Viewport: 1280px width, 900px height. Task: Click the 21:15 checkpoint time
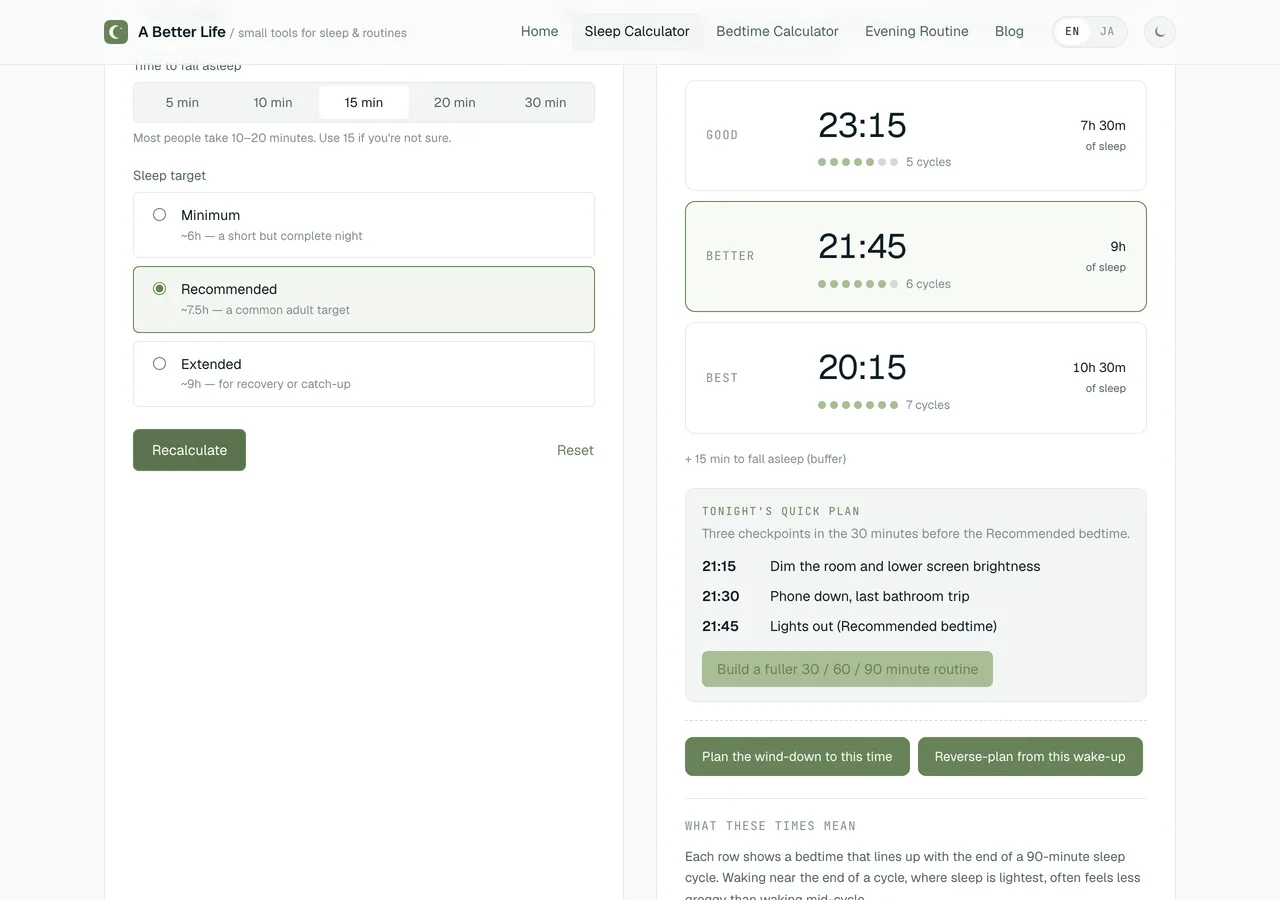[x=719, y=566]
